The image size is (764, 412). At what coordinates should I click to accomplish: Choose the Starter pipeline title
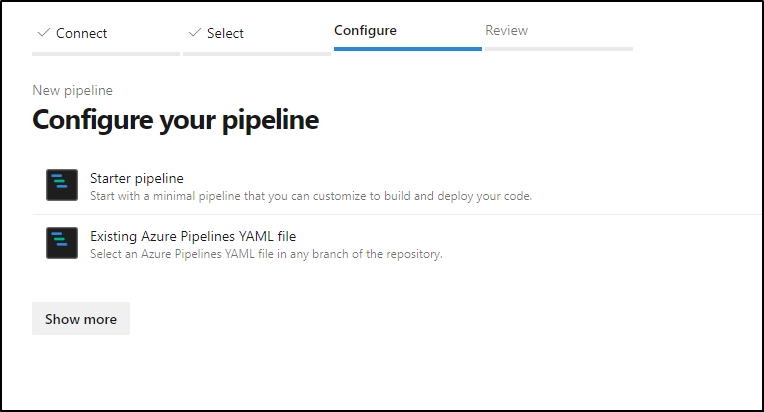point(137,178)
